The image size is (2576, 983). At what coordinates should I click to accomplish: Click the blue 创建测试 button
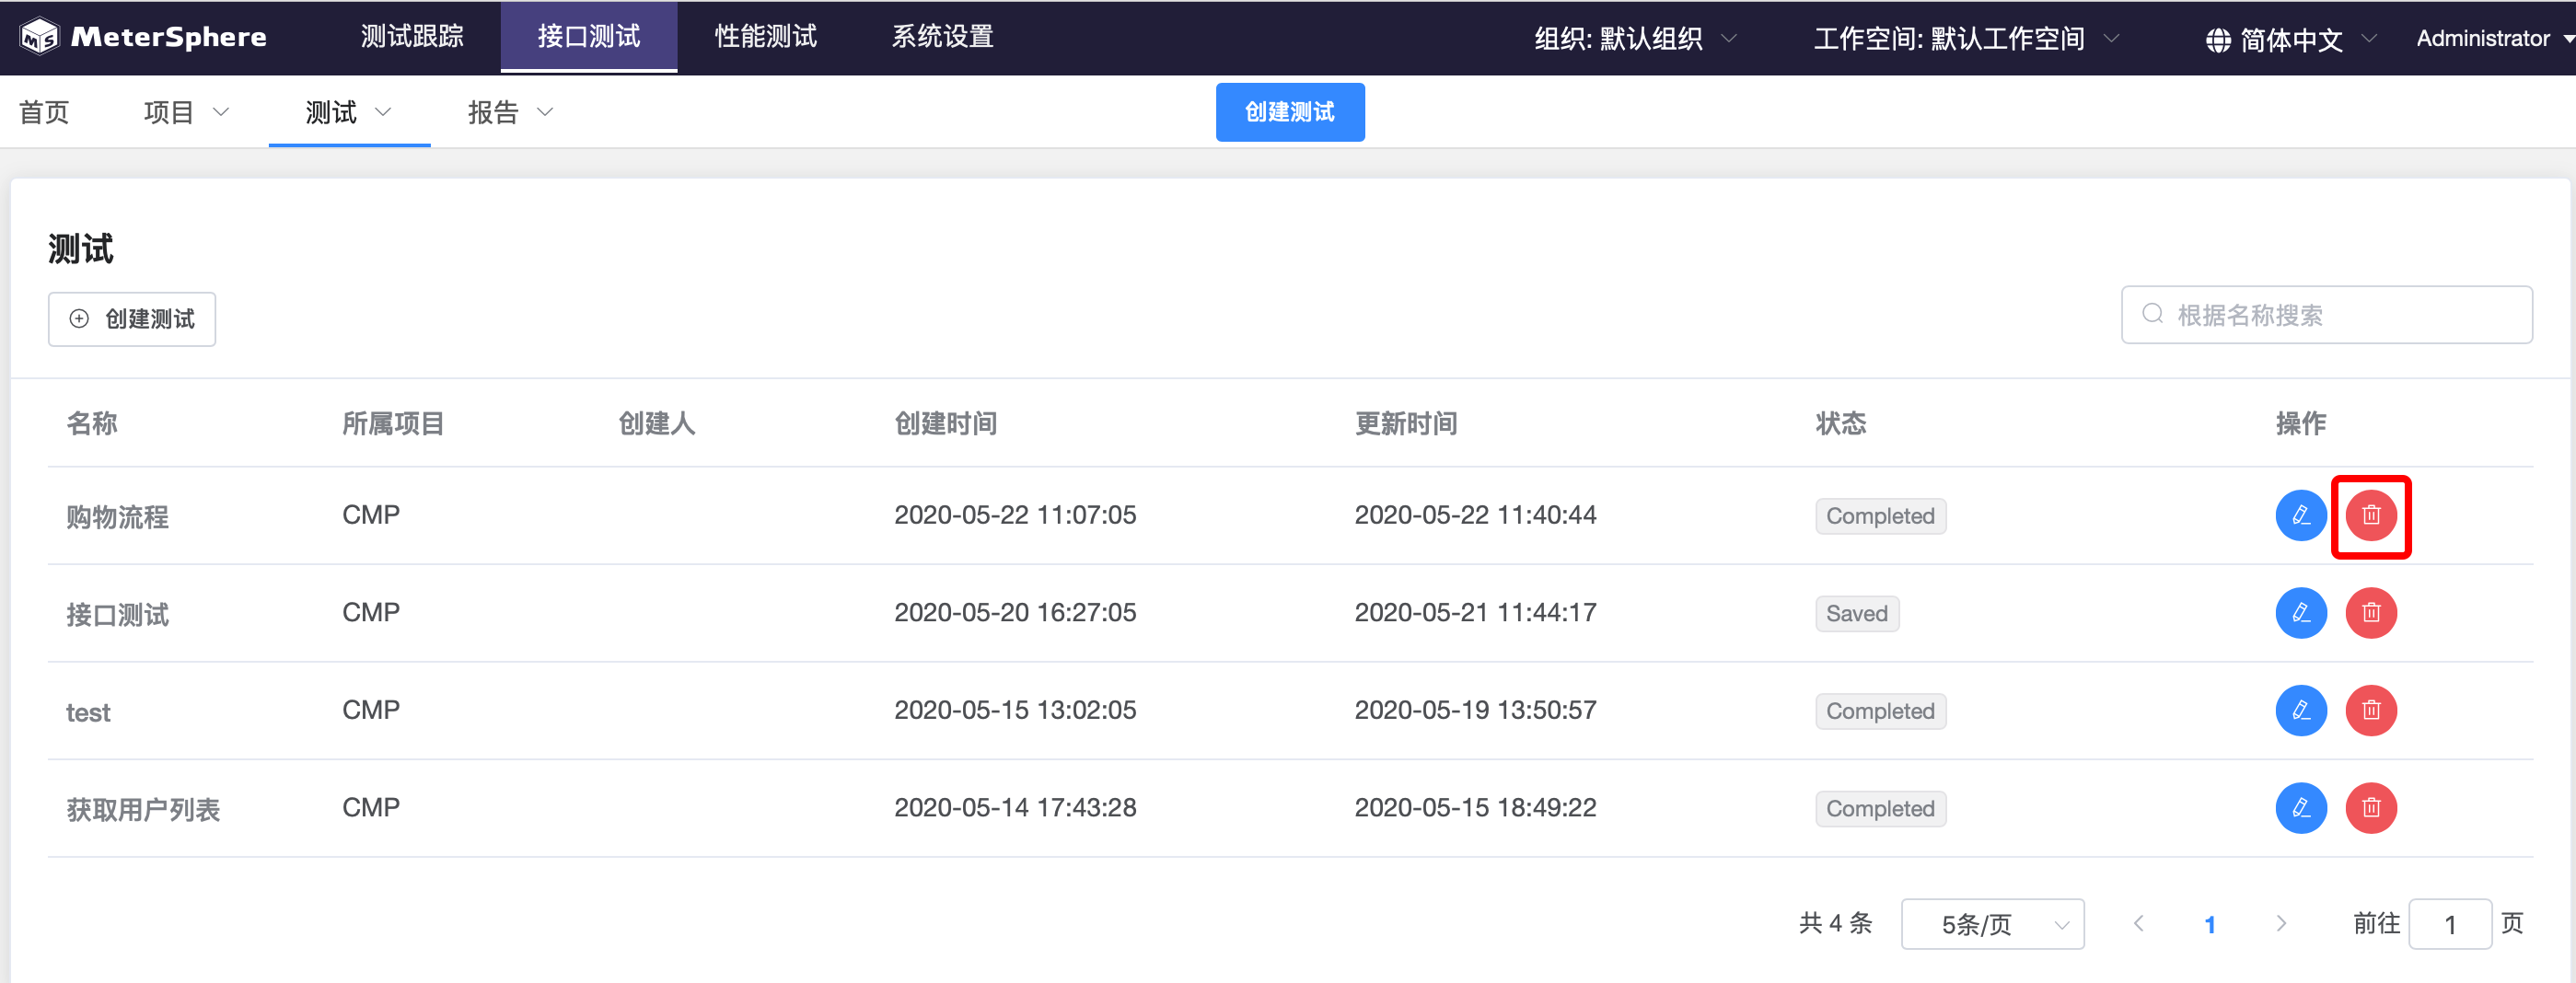1290,112
